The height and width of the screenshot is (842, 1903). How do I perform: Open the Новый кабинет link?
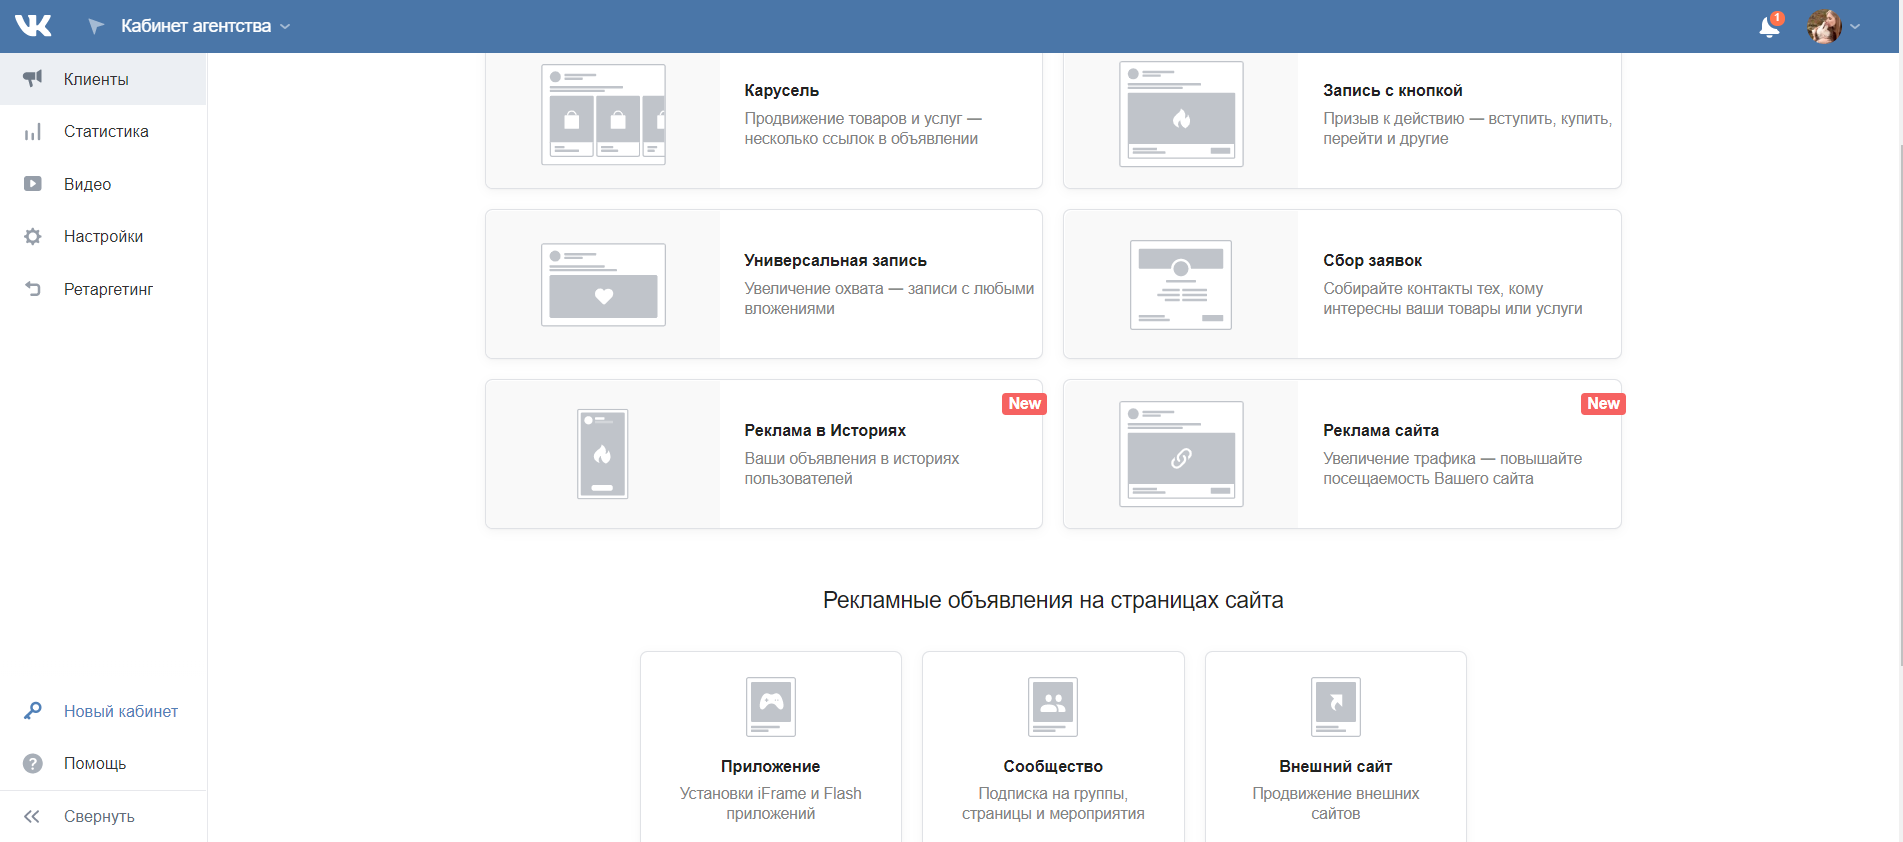[x=121, y=711]
